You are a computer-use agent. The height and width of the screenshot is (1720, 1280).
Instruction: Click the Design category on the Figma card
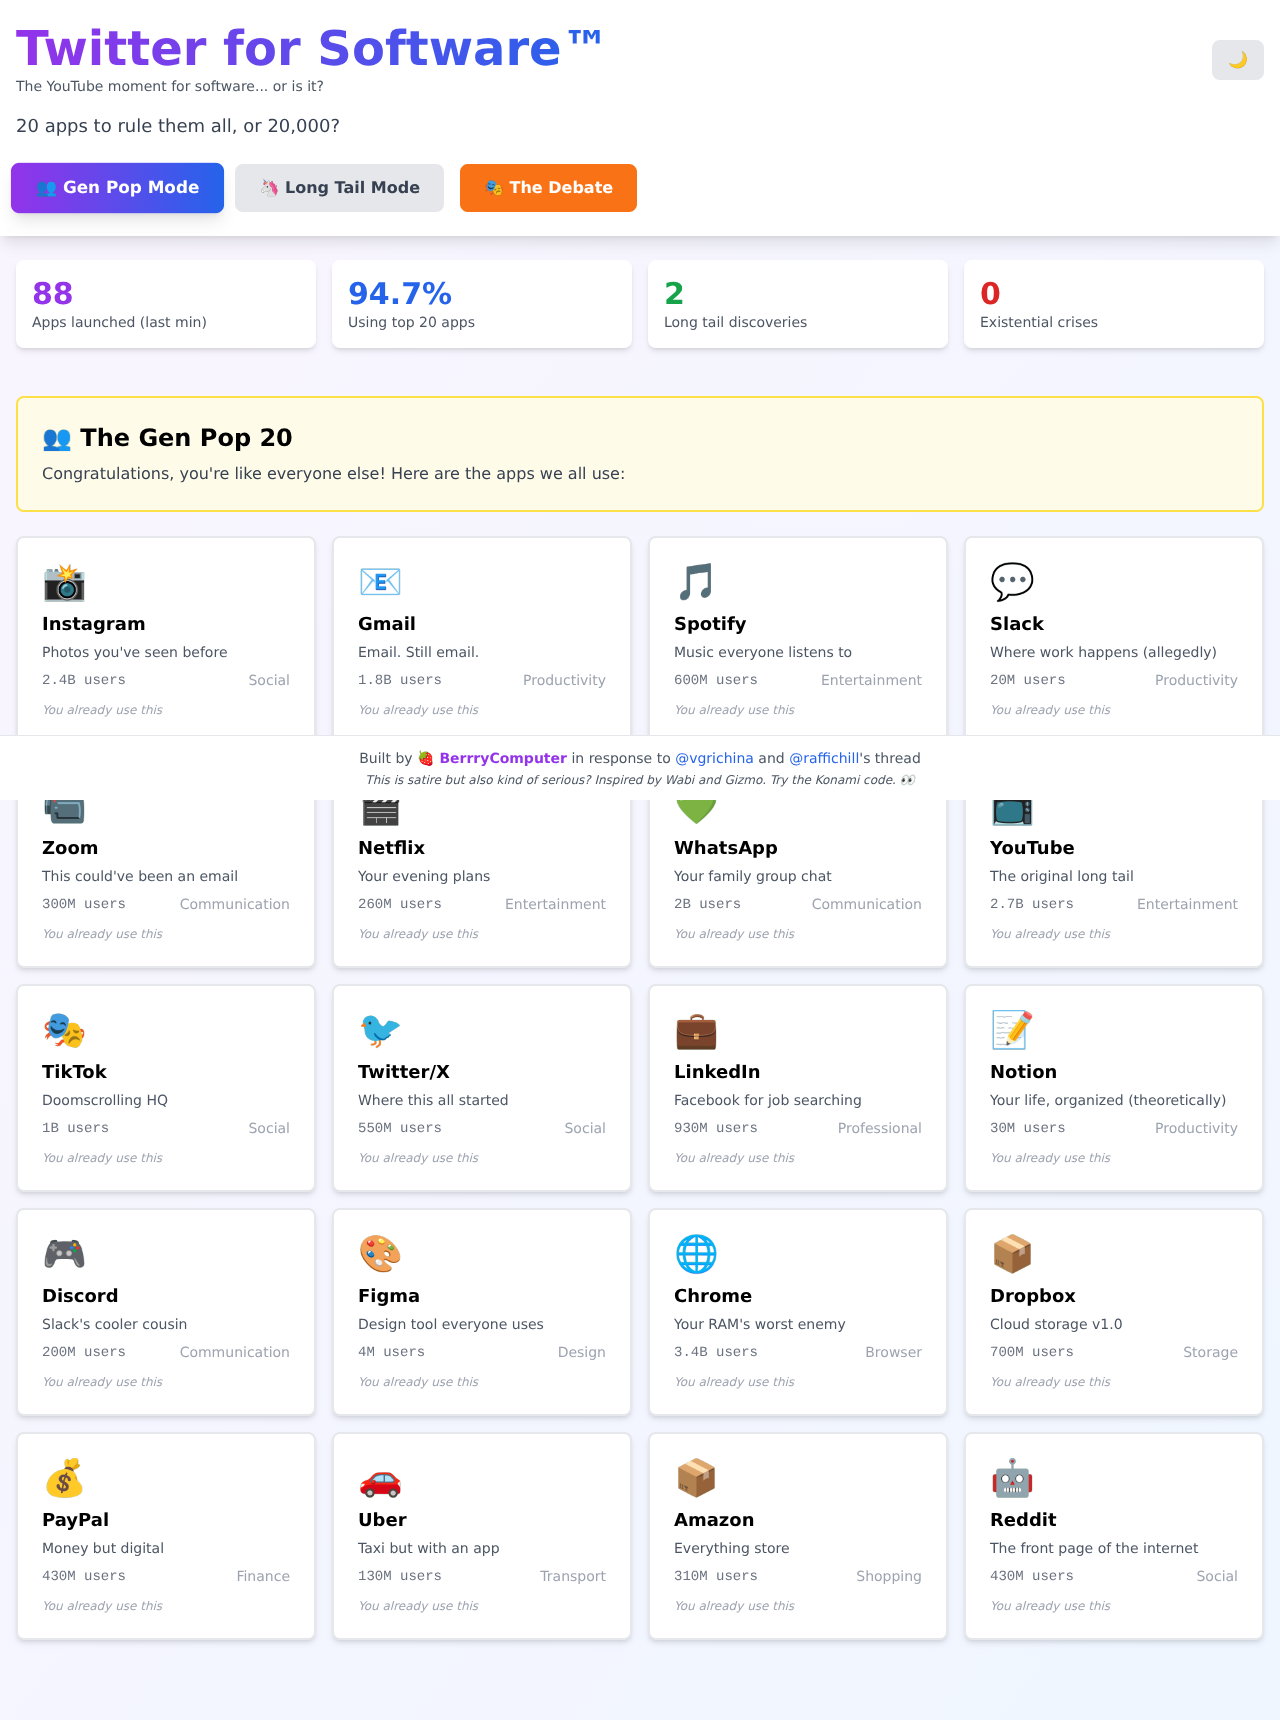(x=581, y=1352)
